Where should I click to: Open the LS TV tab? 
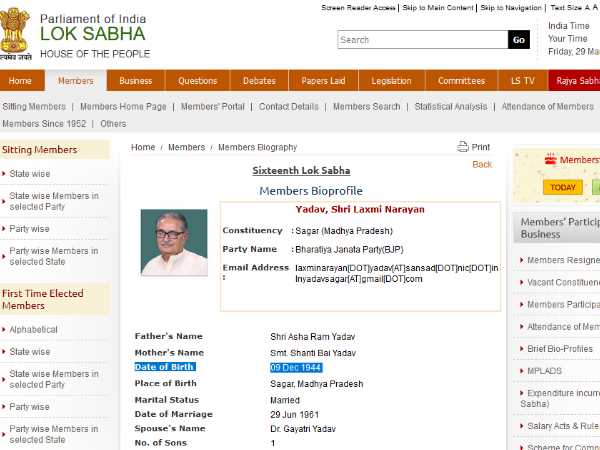[x=523, y=81]
